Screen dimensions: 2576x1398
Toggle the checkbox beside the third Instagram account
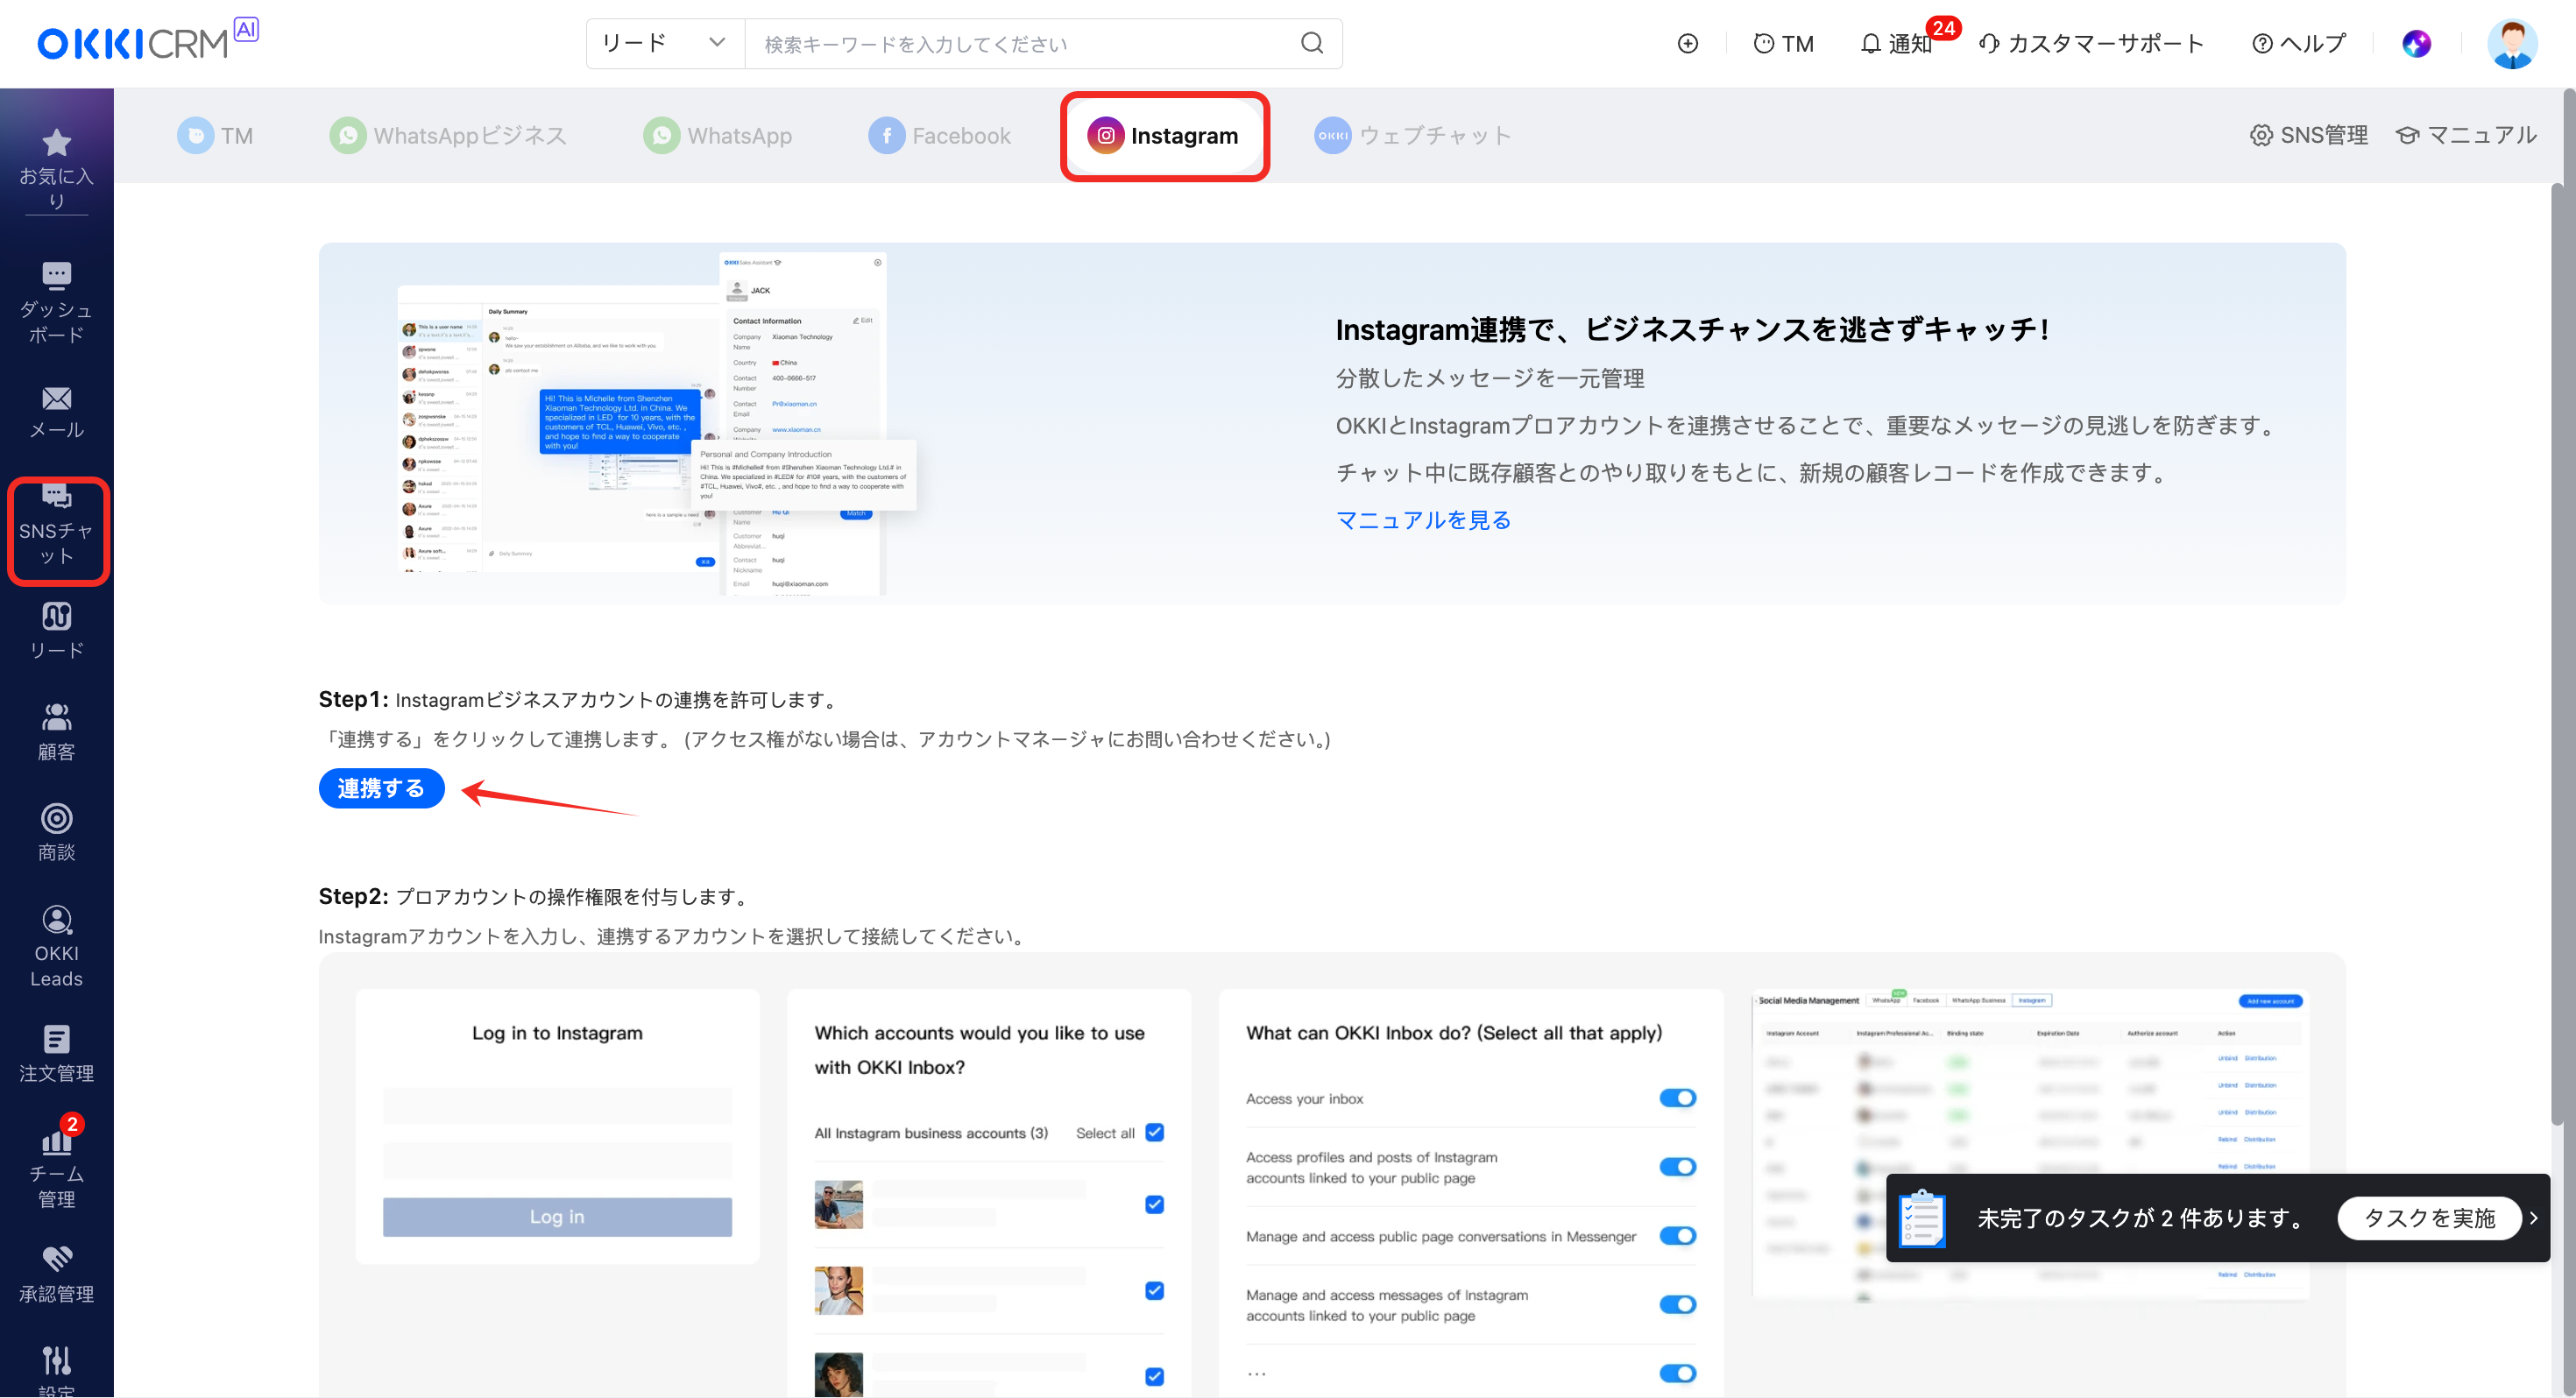1154,1376
